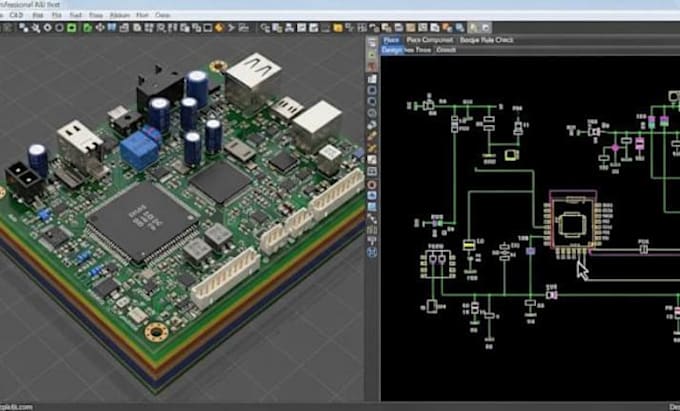Switch to the Place tab
This screenshot has height=411, width=680.
(391, 40)
